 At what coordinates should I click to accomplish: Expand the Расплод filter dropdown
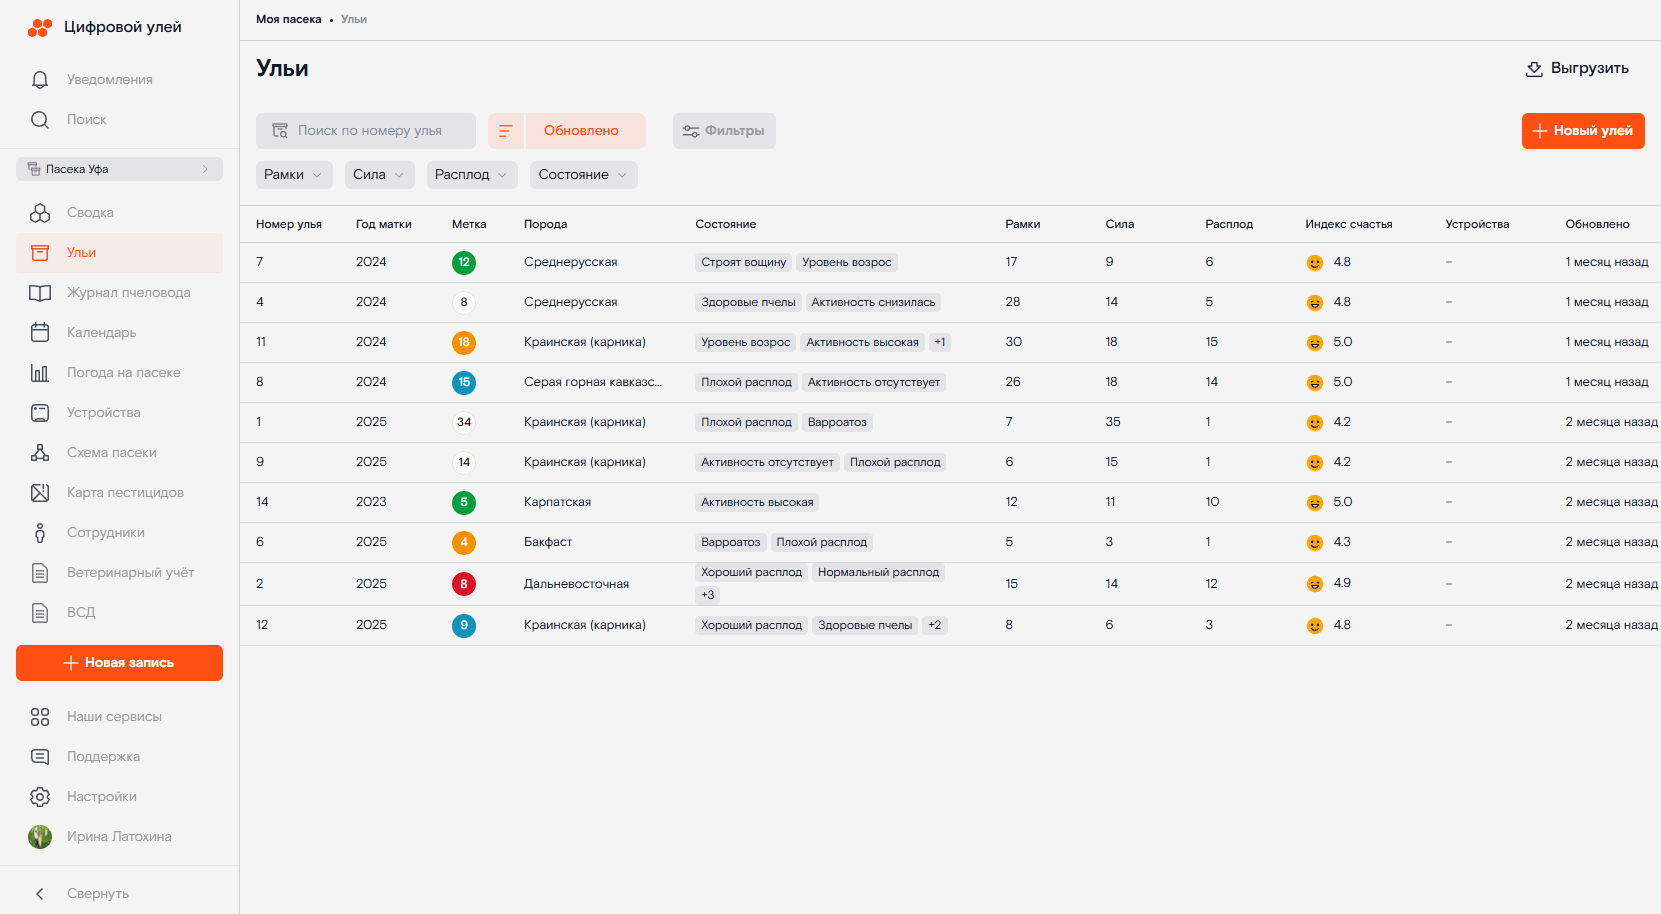(471, 175)
